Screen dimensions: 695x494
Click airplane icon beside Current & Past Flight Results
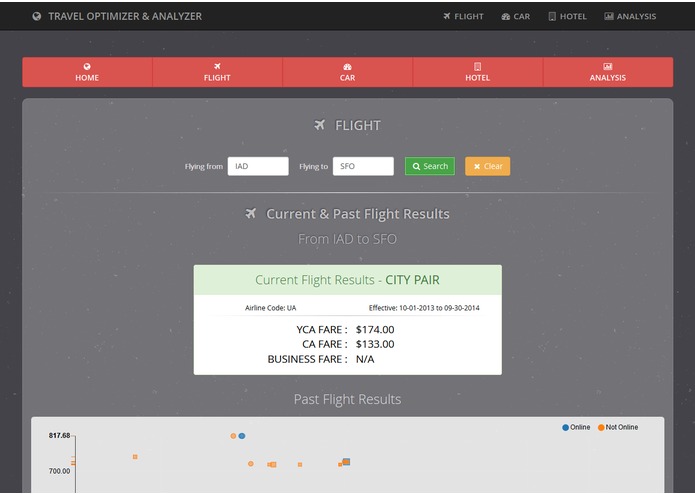[x=251, y=214]
